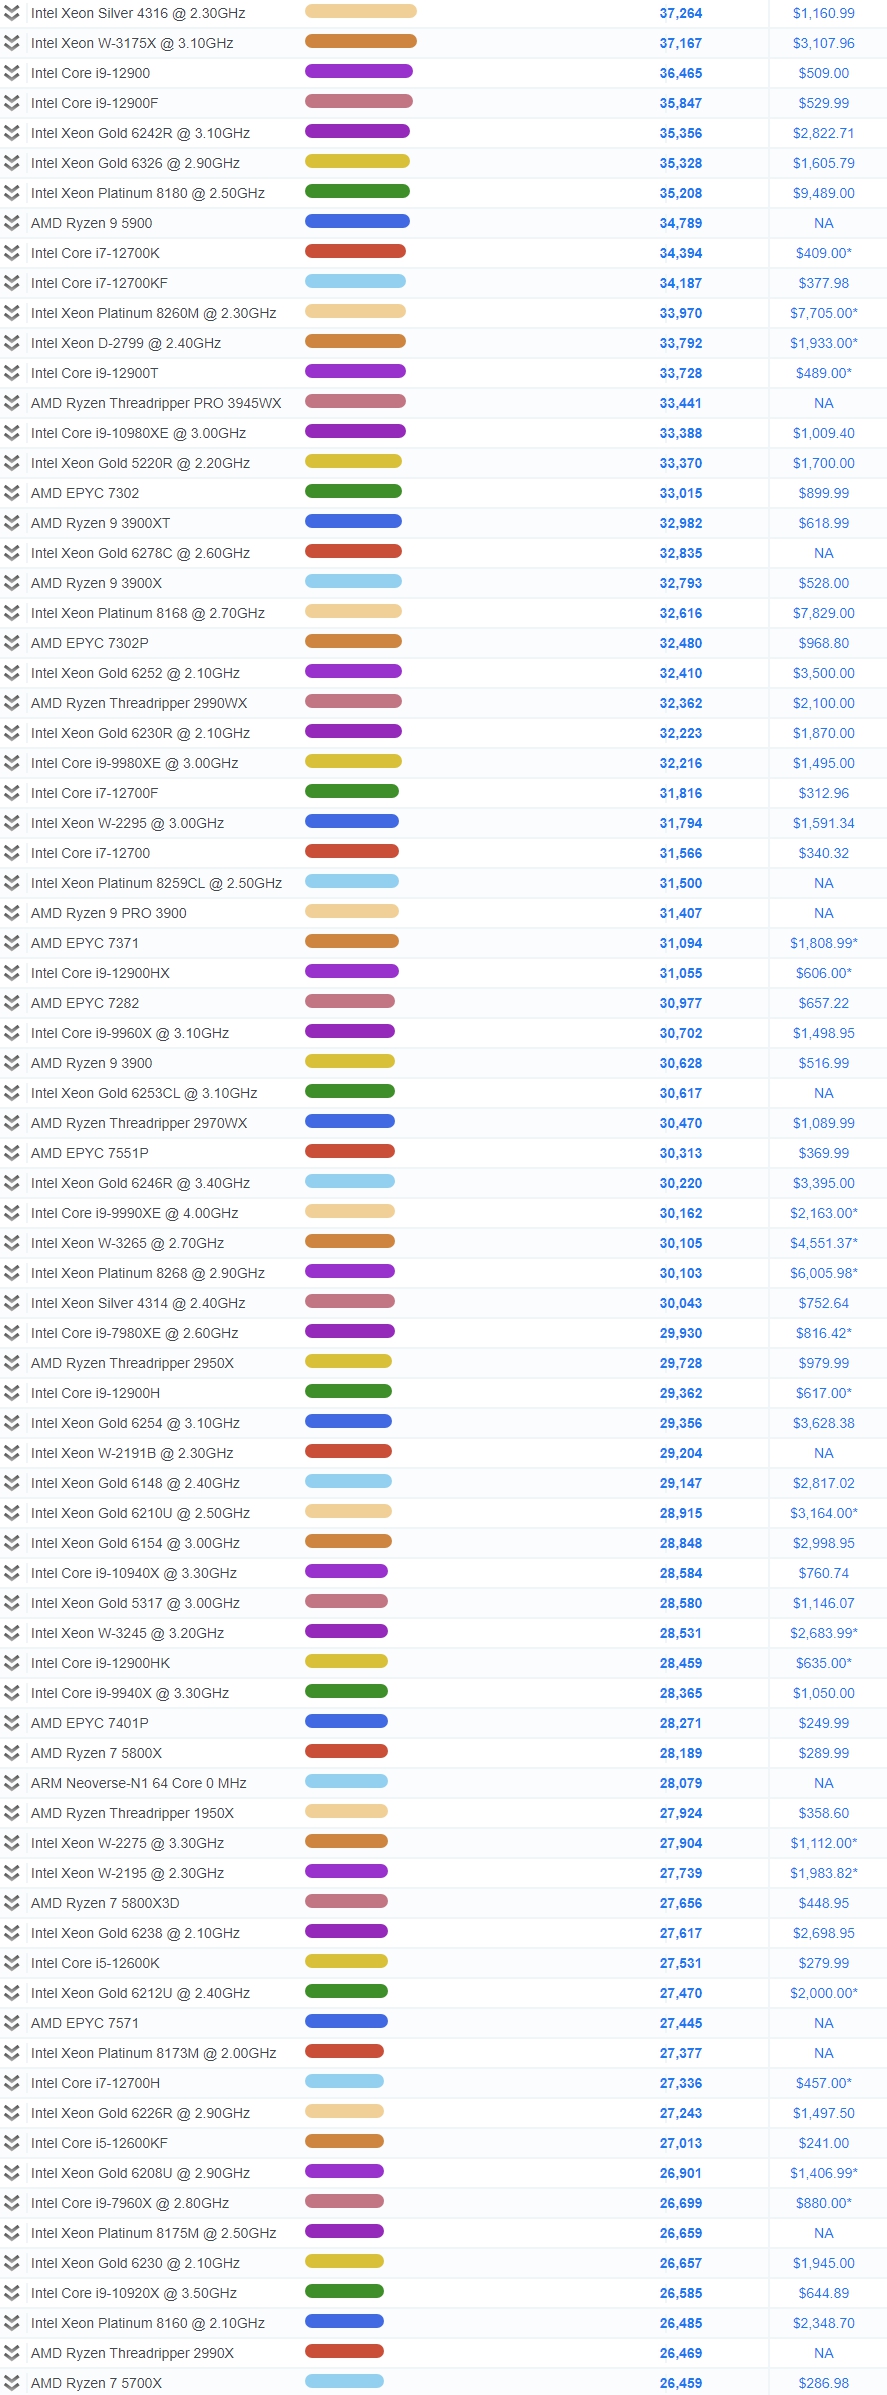Expand chevron beside Intel Xeon Silver 4314

[x=11, y=1303]
